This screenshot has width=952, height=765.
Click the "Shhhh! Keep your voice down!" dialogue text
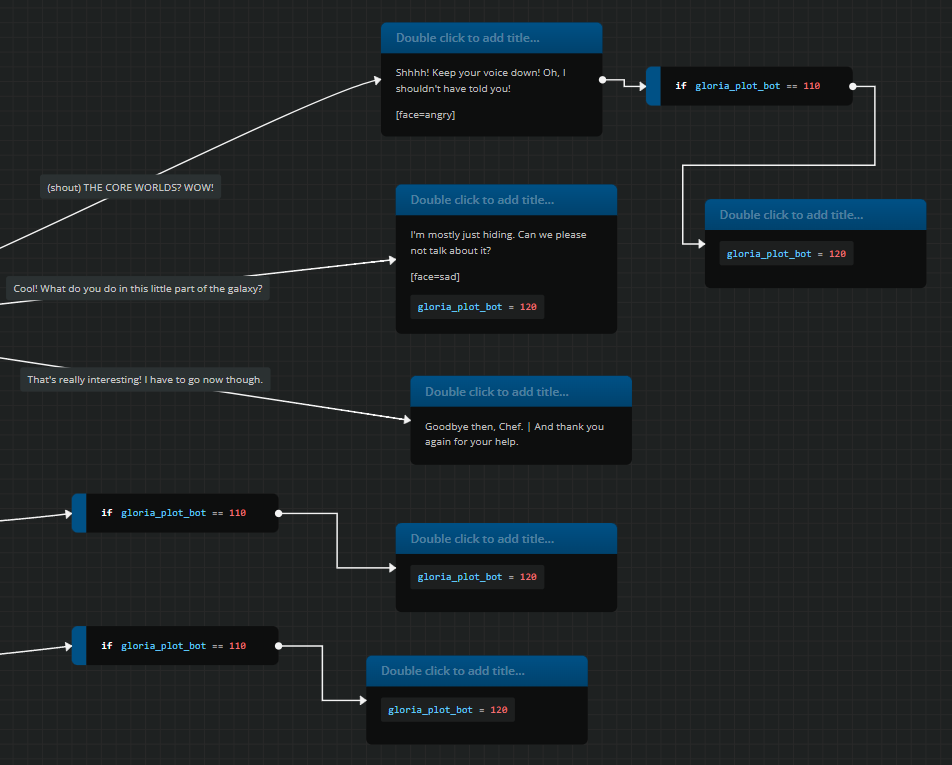[480, 80]
